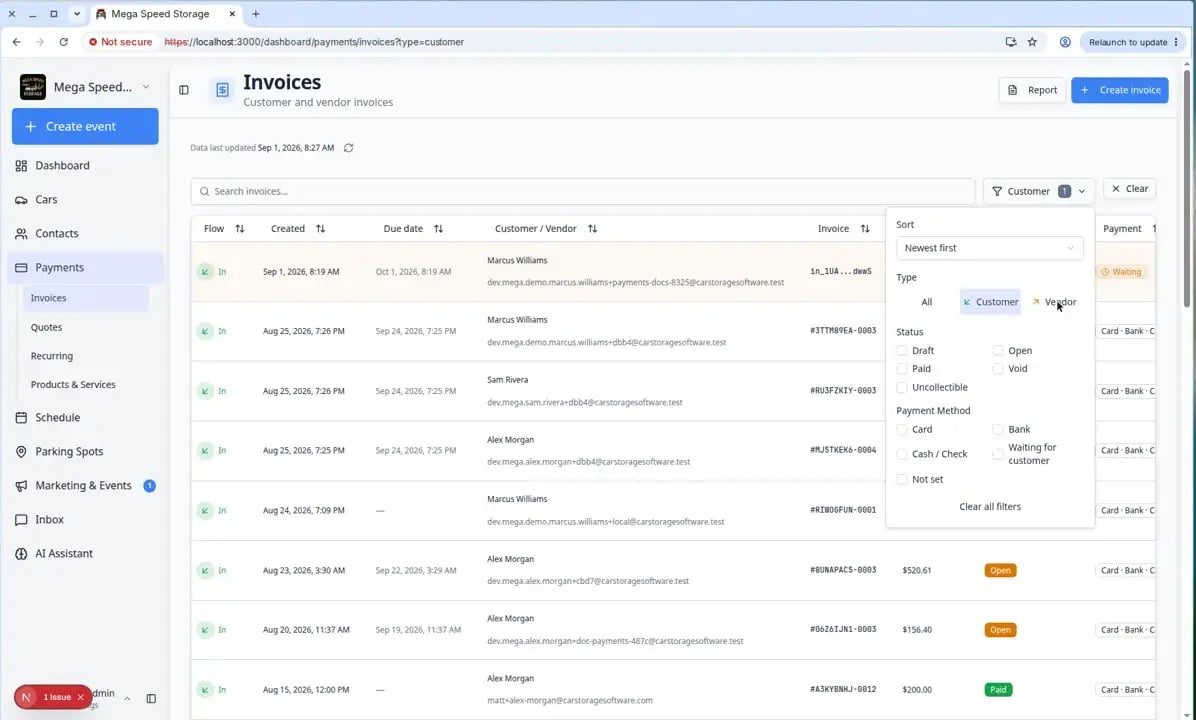Image resolution: width=1196 pixels, height=720 pixels.
Task: Sort by Due date column arrows
Action: (x=439, y=229)
